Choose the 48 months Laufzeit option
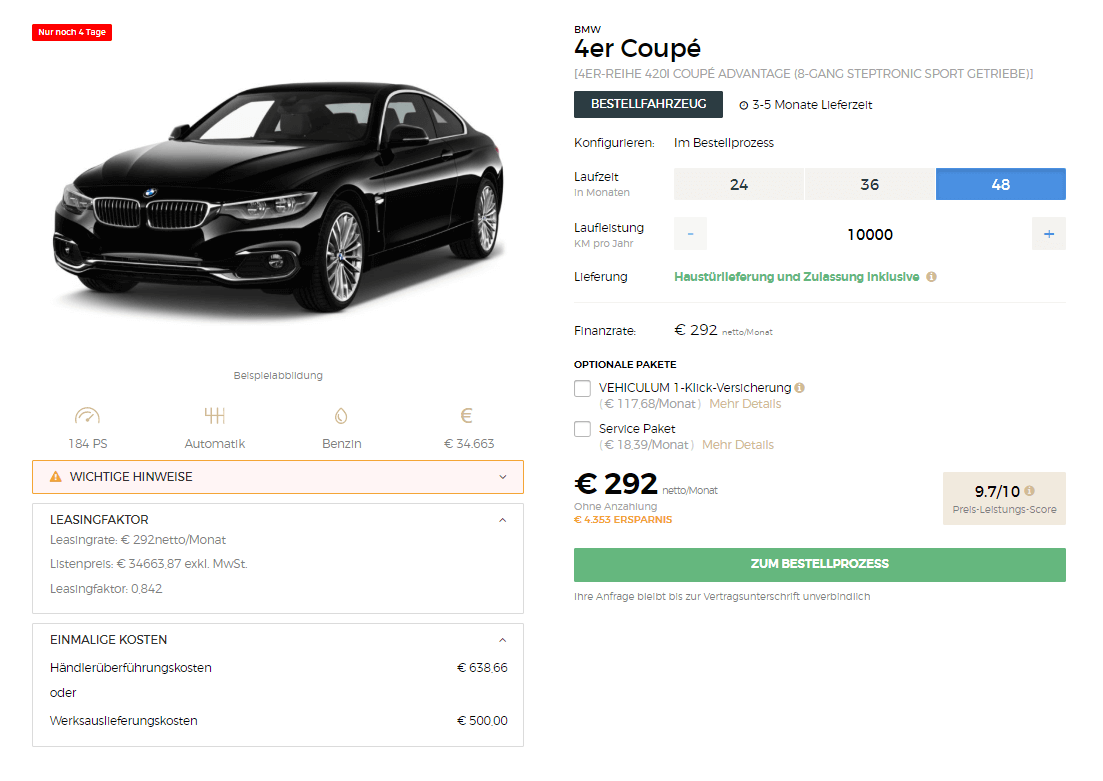Screen dimensions: 1103x781 [1000, 184]
